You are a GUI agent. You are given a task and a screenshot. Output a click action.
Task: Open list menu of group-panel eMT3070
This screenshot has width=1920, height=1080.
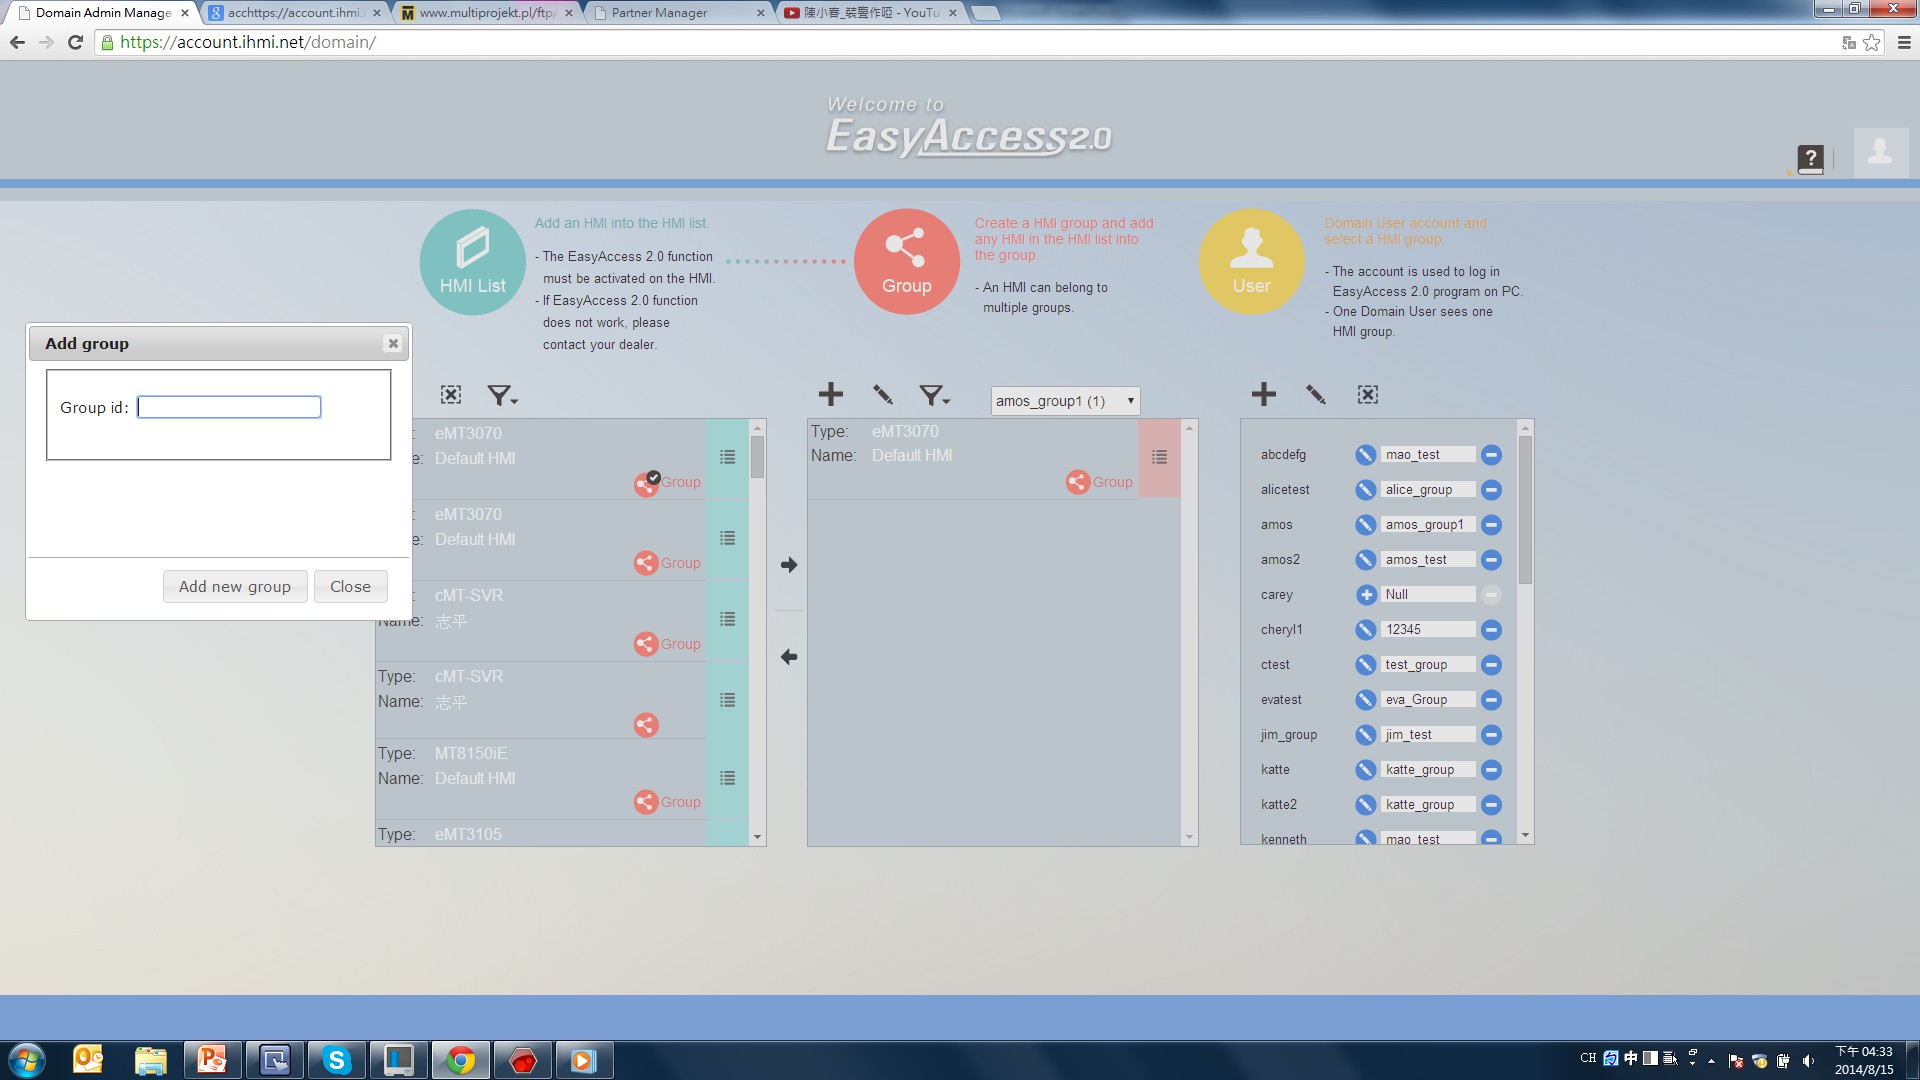pos(1159,457)
